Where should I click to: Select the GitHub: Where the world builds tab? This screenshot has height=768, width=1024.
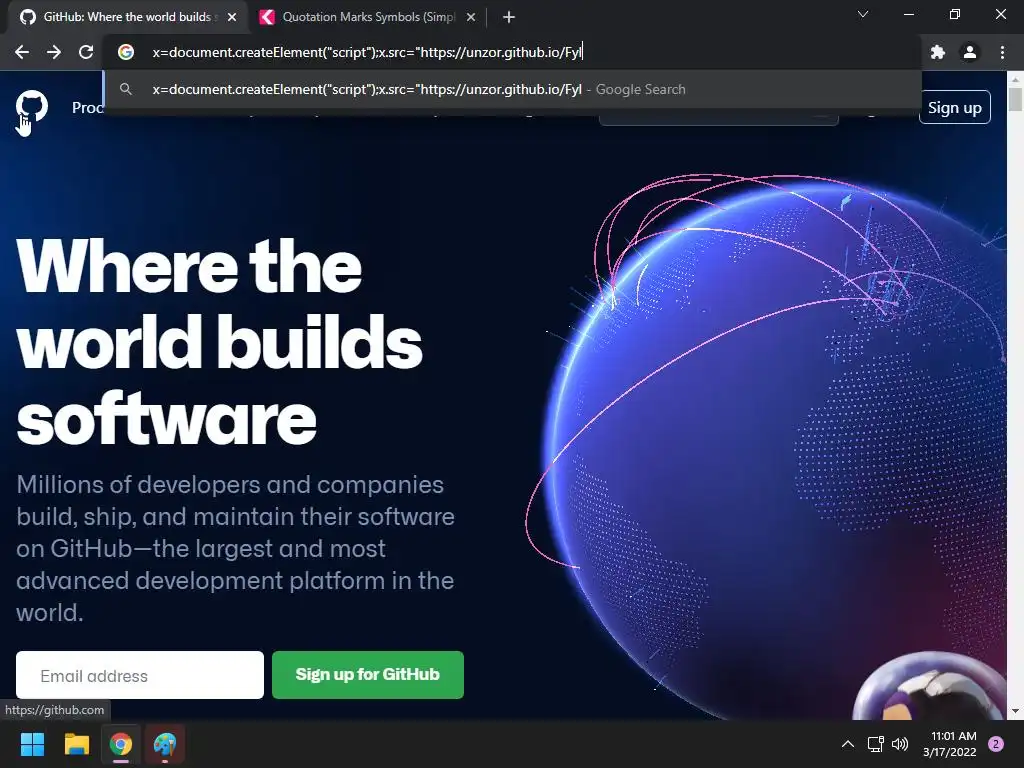pyautogui.click(x=127, y=17)
